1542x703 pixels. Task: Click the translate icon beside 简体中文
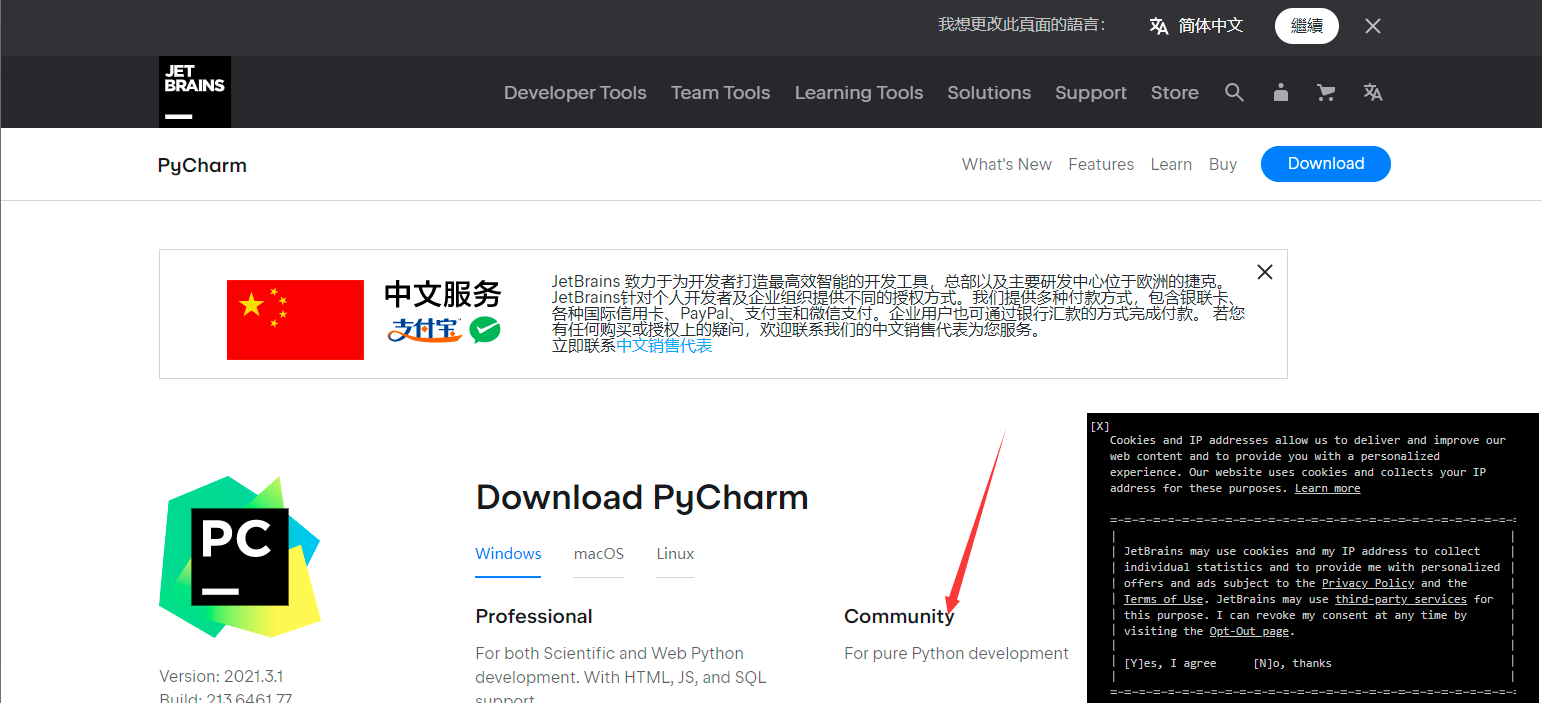coord(1158,25)
